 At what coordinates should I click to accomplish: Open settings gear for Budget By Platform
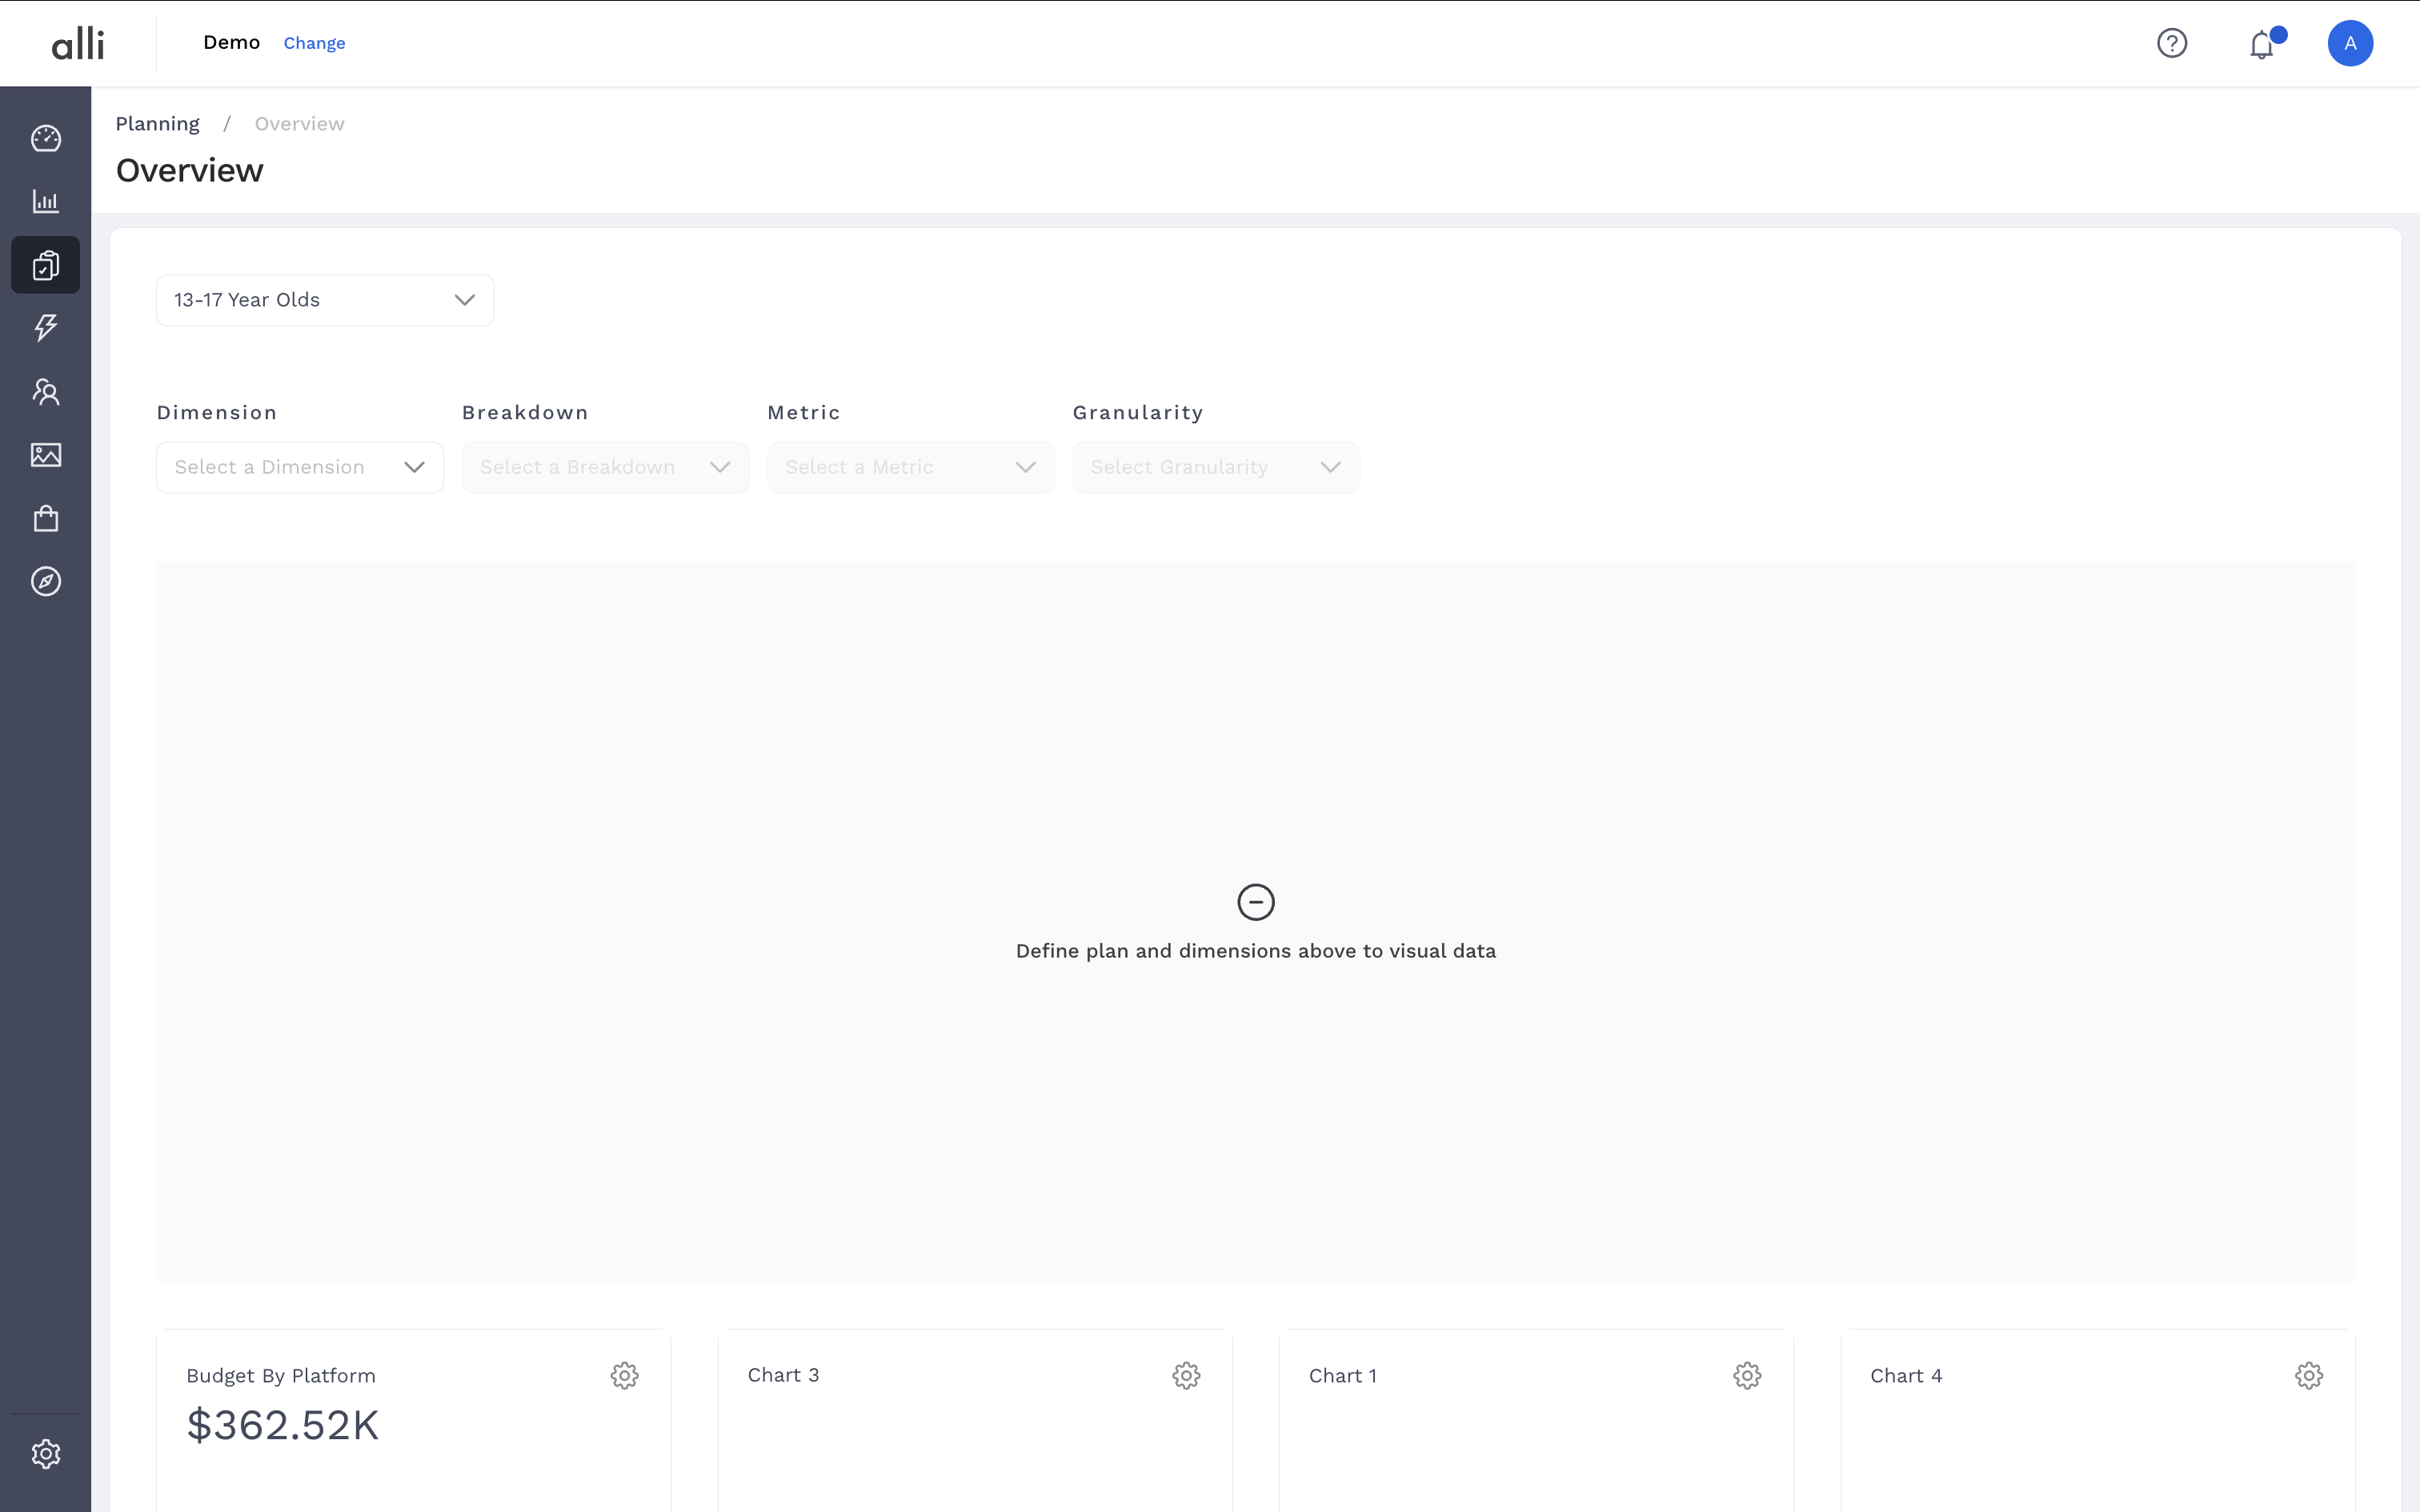tap(625, 1376)
